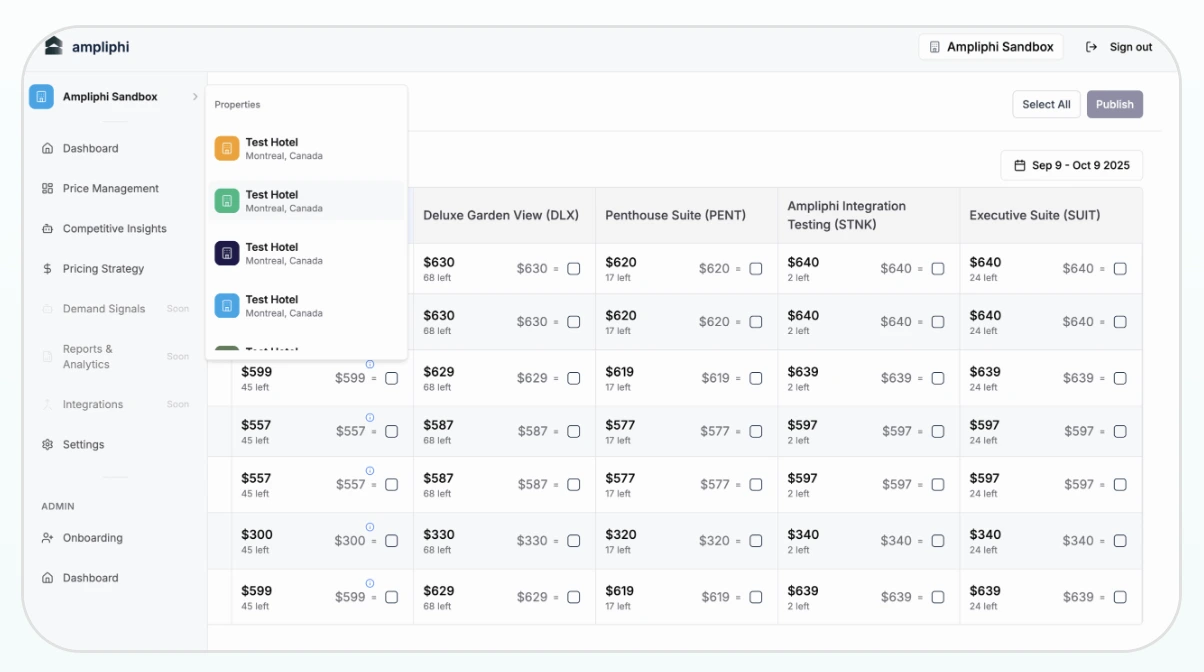Image resolution: width=1204 pixels, height=672 pixels.
Task: Select the Price Management grid icon
Action: point(47,188)
